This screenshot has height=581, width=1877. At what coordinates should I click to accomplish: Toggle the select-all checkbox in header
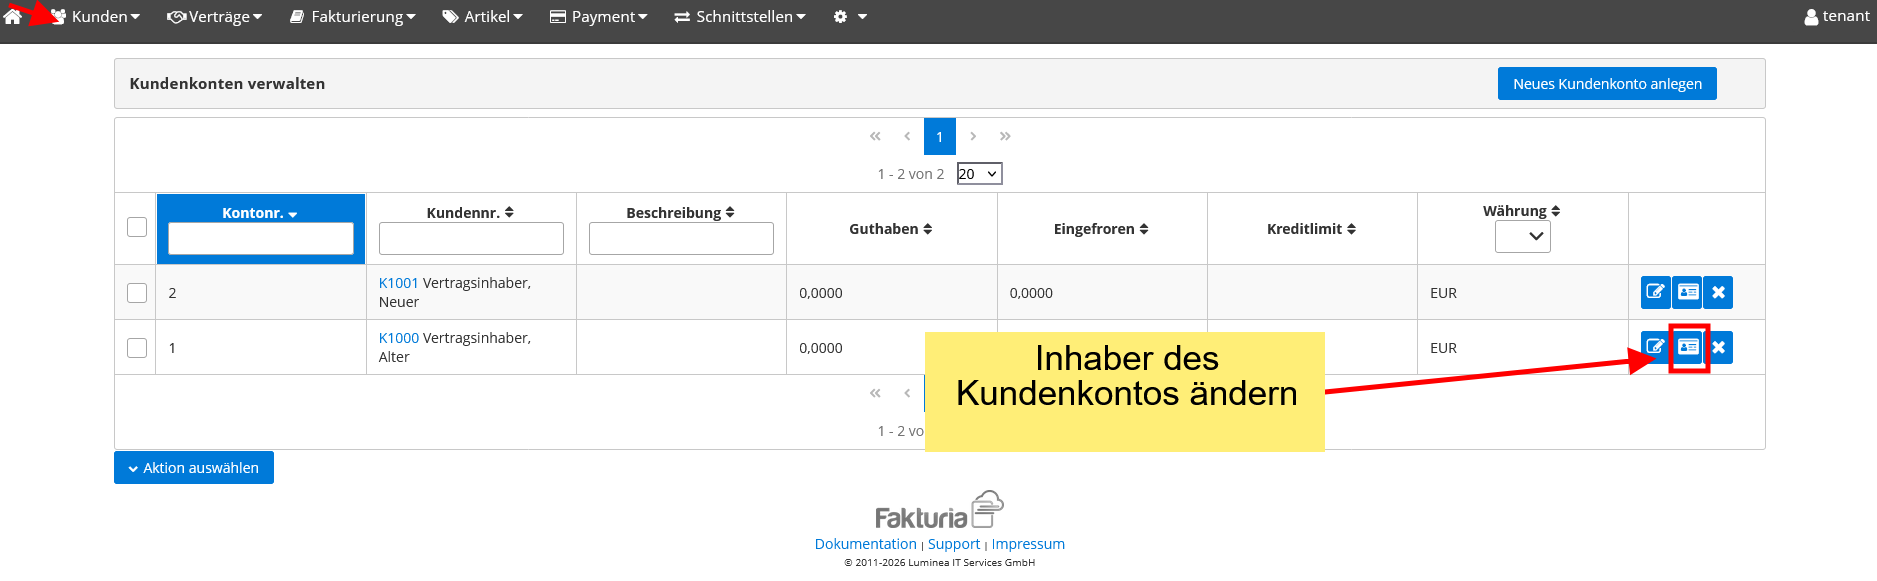click(137, 227)
